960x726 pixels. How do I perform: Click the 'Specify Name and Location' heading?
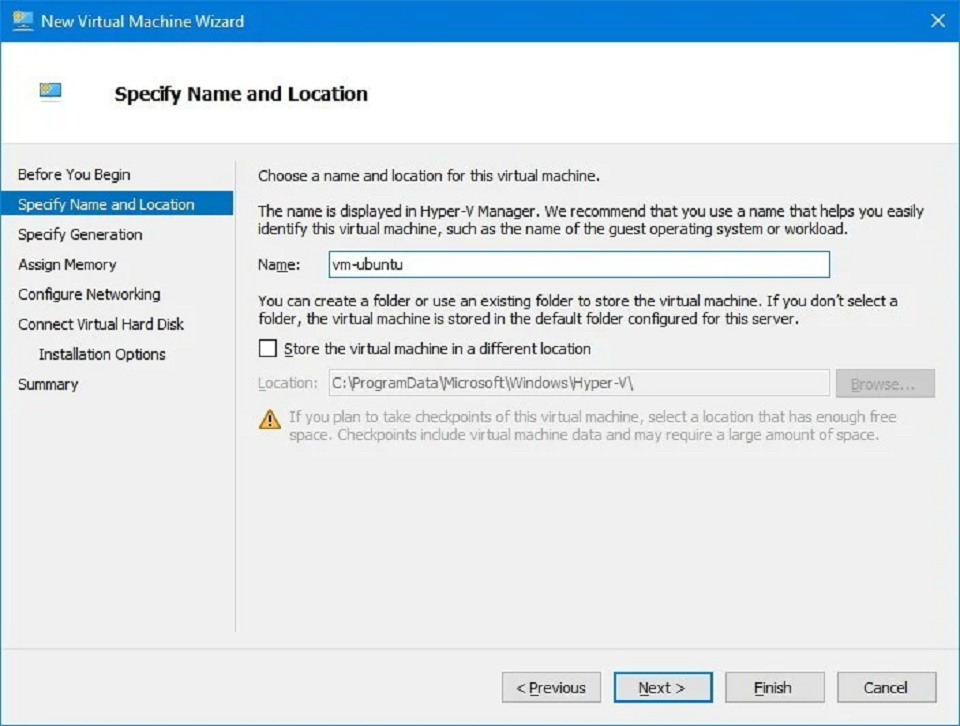point(241,94)
